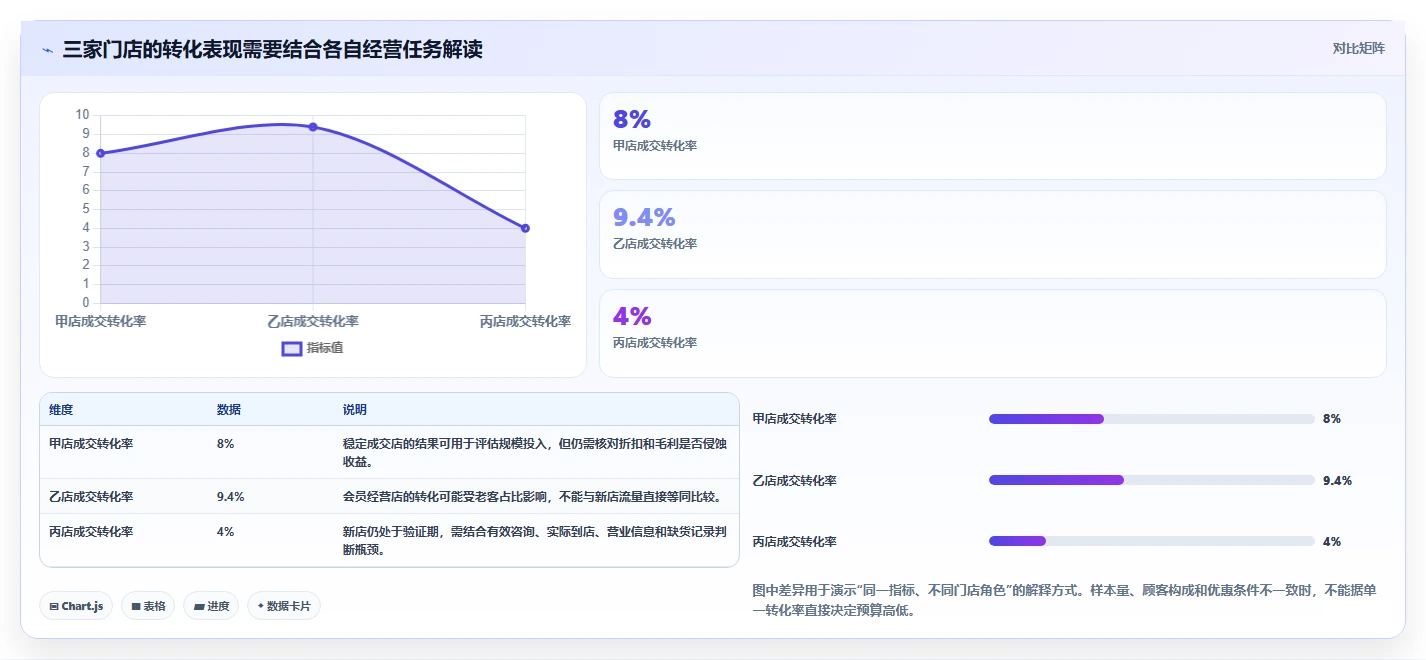This screenshot has width=1426, height=660.
Task: Select the 8% 甲店成交转化率 data card
Action: (x=992, y=136)
